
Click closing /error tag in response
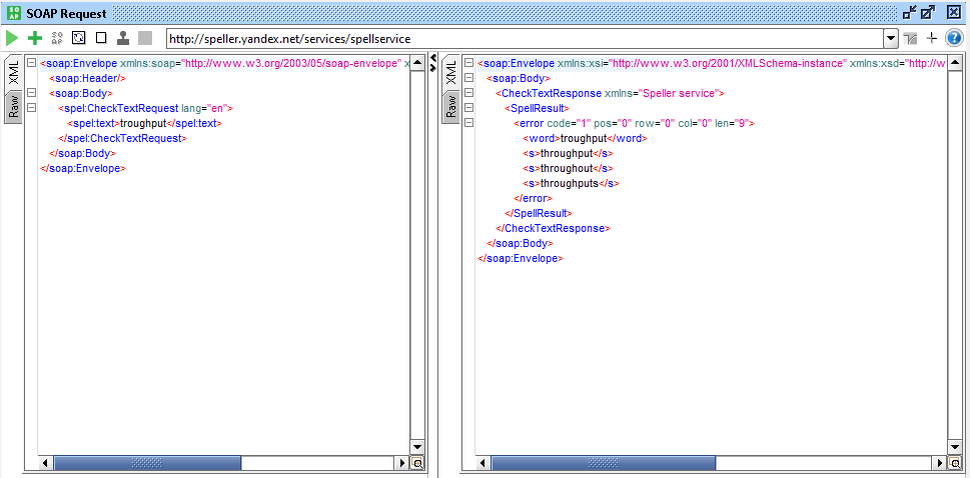[x=533, y=198]
